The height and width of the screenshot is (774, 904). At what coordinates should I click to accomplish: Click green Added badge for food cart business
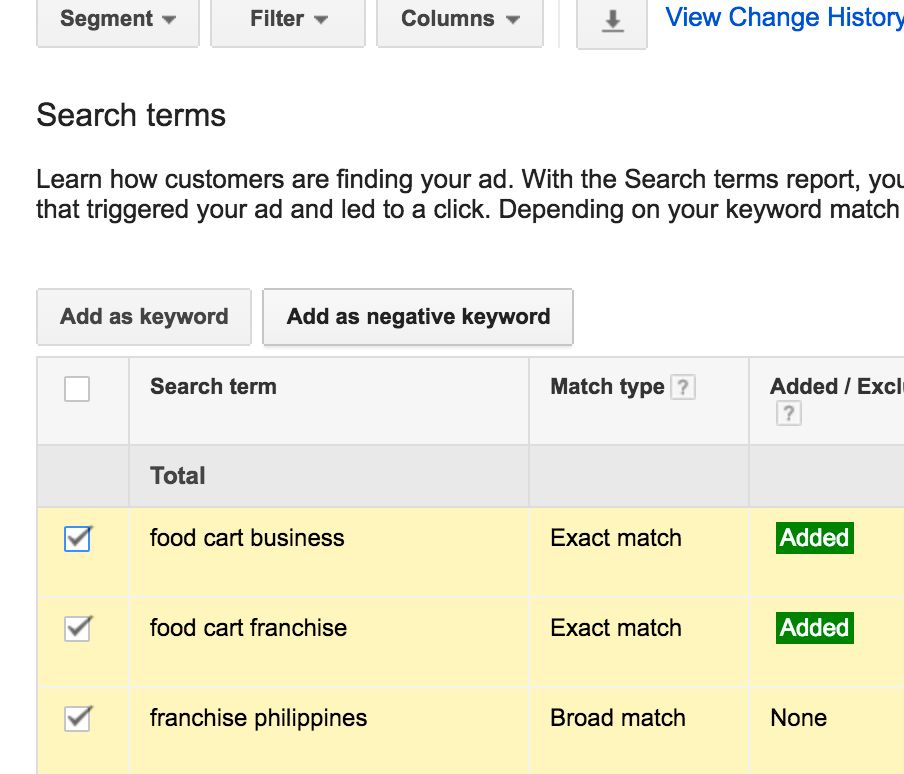[x=814, y=538]
